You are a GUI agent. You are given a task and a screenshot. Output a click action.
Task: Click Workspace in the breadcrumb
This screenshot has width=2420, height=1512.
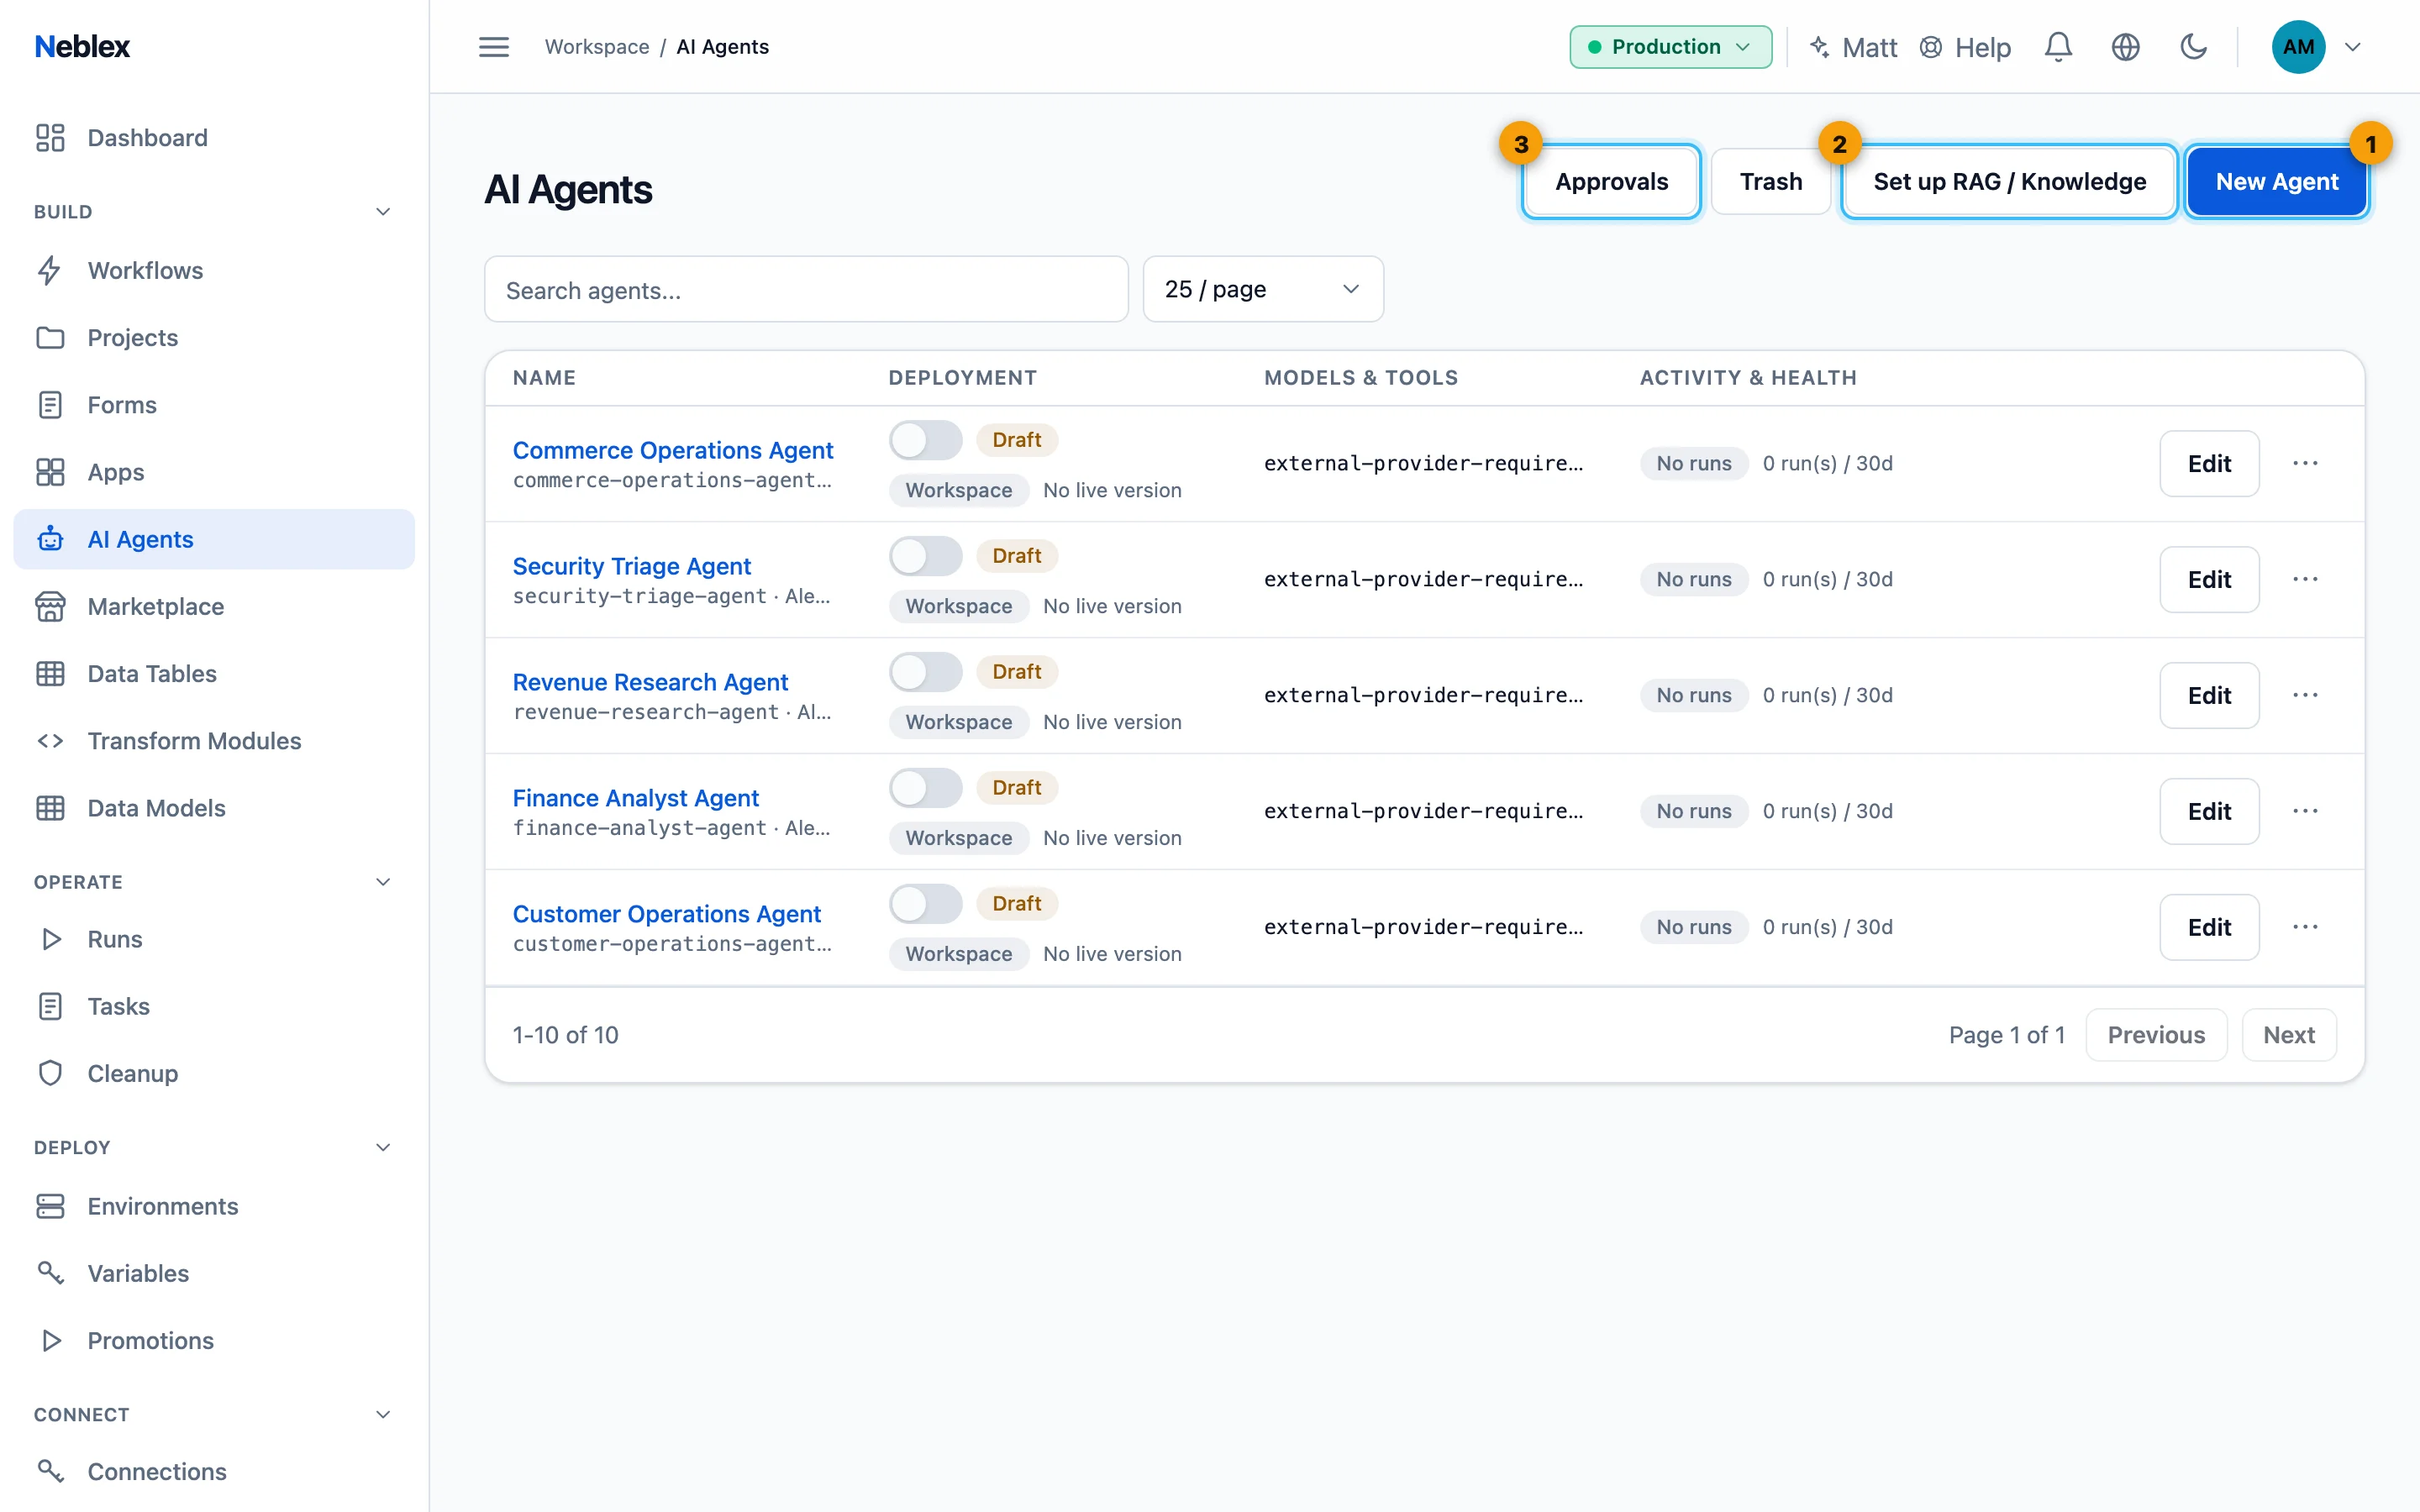tap(597, 47)
